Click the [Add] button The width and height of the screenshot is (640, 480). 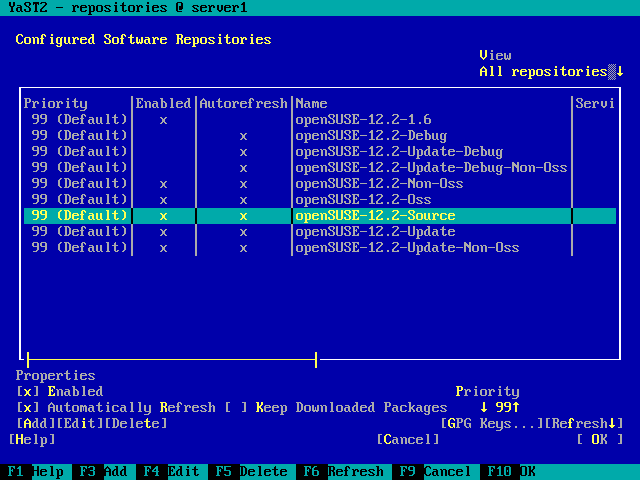click(x=36, y=423)
